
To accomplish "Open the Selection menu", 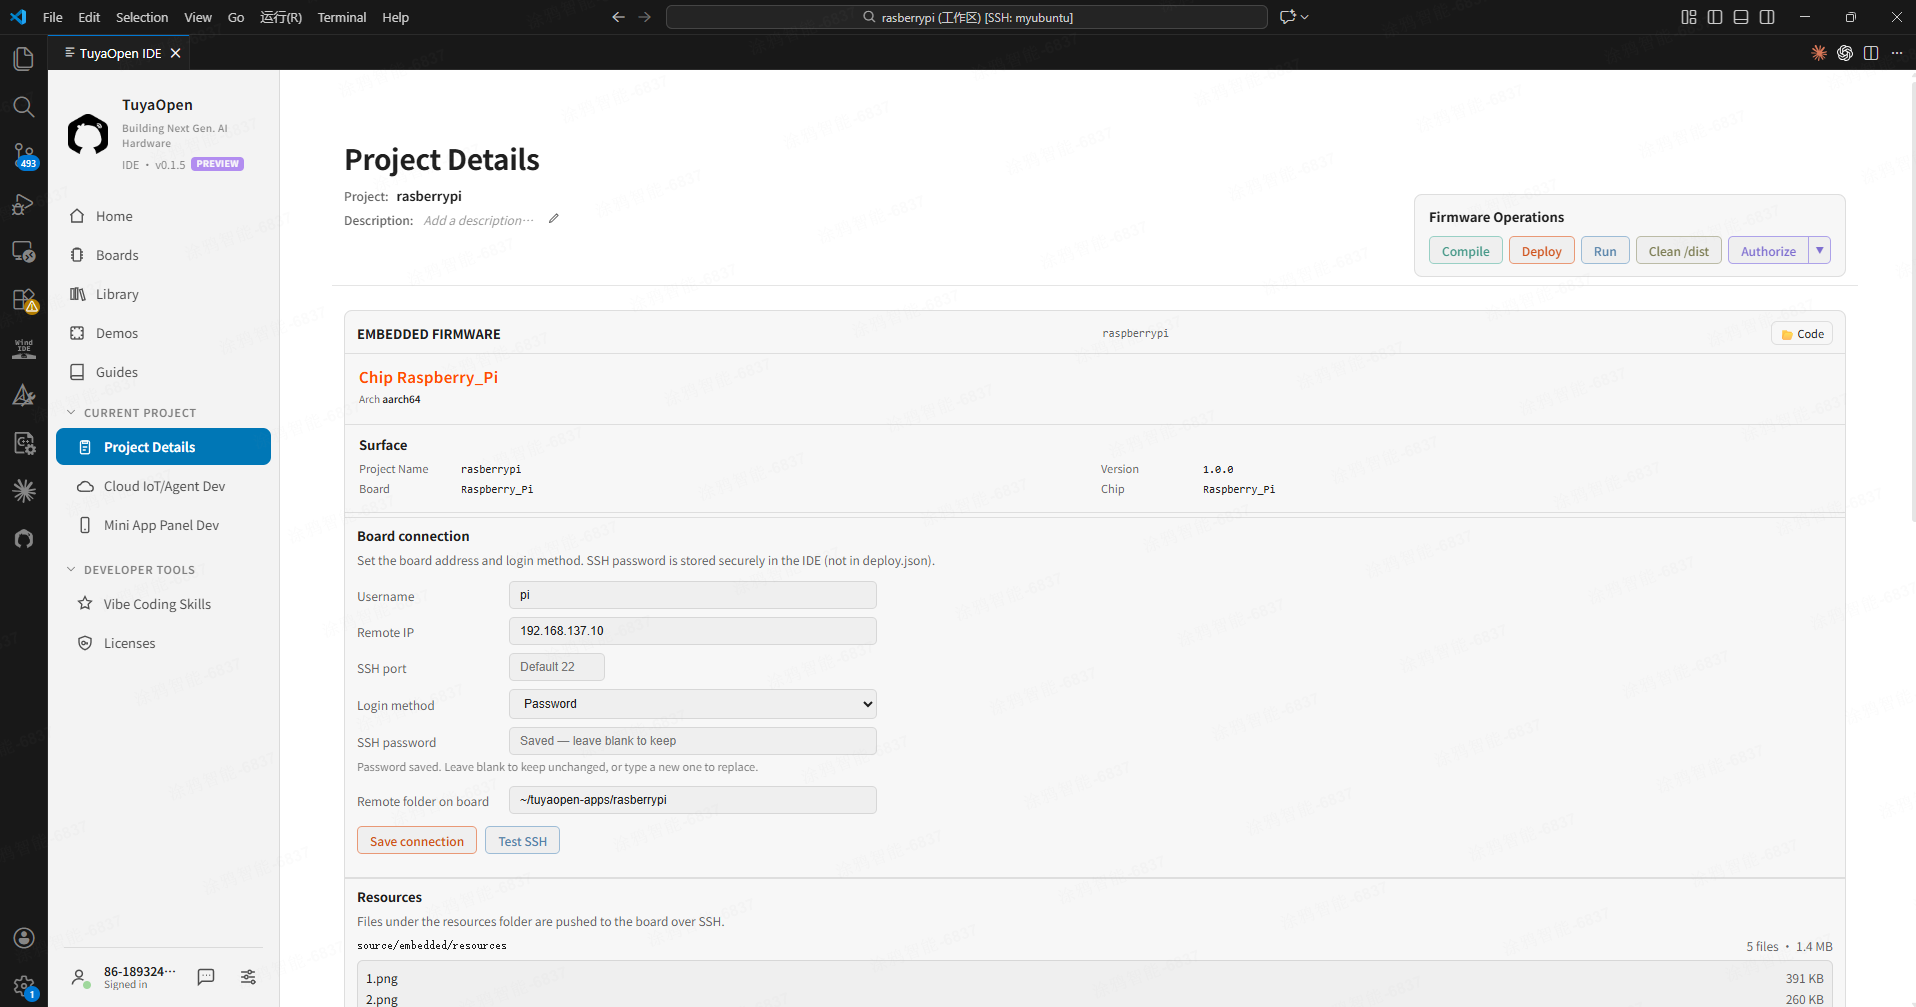I will click(x=142, y=17).
